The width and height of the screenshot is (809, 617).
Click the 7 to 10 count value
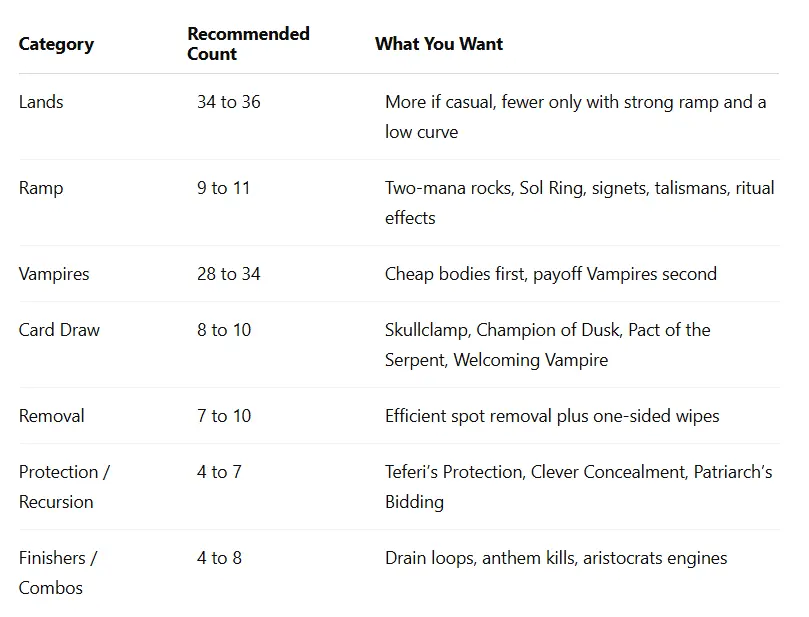pyautogui.click(x=224, y=416)
